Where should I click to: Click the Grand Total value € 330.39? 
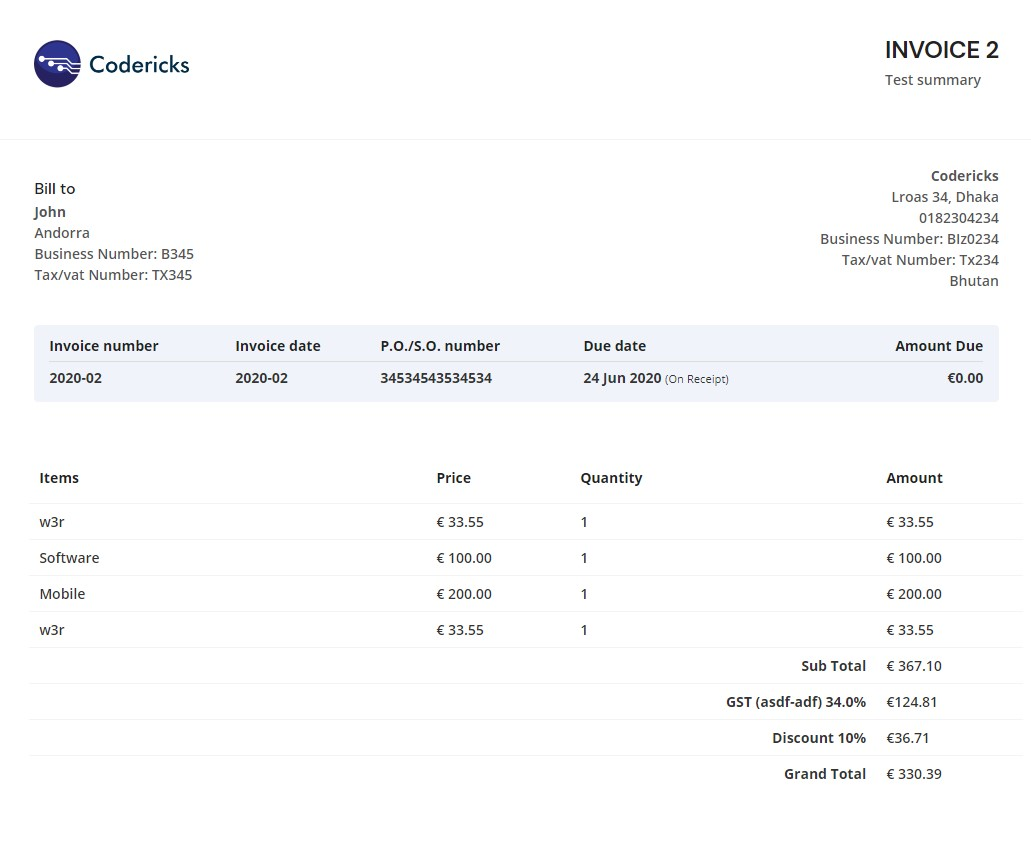(x=913, y=774)
